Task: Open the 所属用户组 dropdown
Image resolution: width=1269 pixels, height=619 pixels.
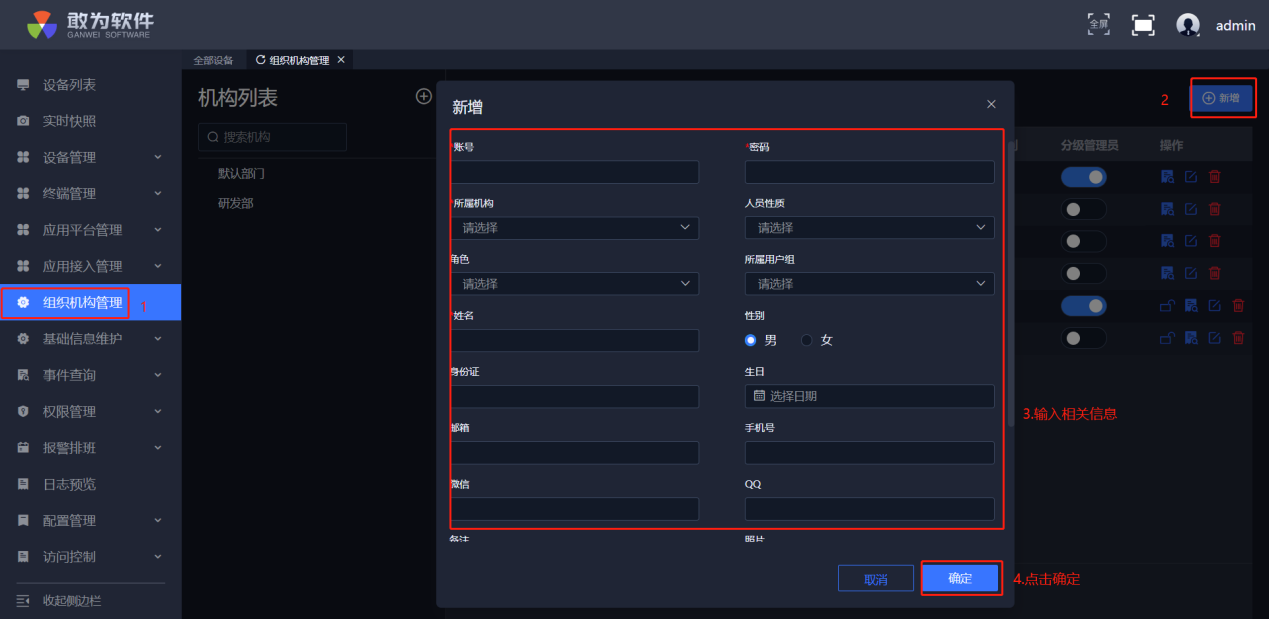Action: point(870,284)
